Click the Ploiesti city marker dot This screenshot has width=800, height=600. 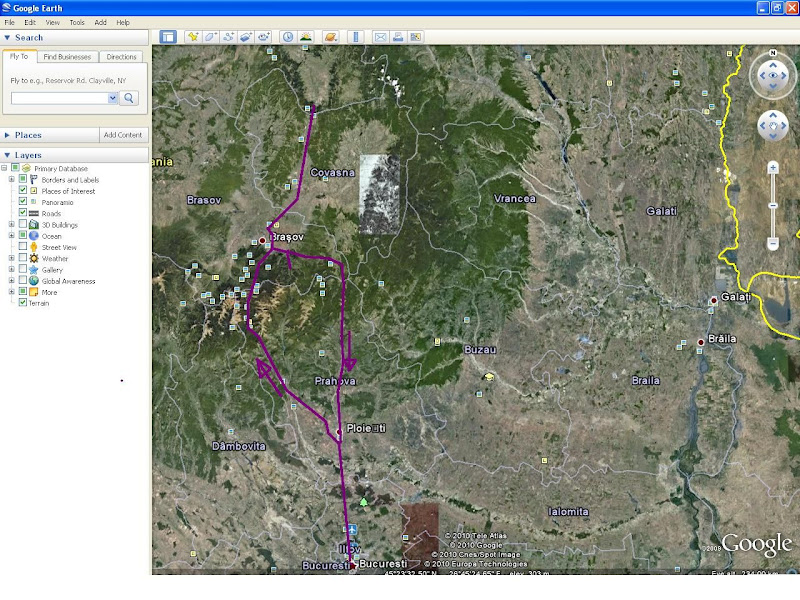coord(339,432)
